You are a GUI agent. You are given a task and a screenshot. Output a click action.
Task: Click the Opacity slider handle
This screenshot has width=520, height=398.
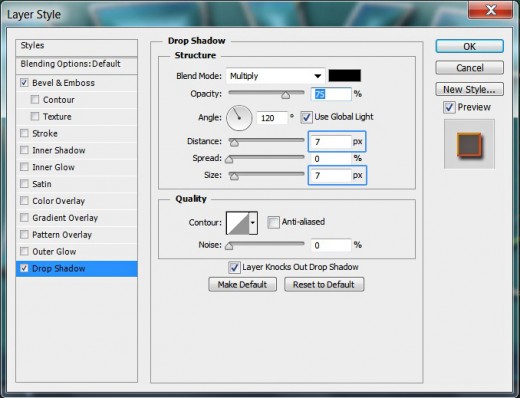[285, 95]
